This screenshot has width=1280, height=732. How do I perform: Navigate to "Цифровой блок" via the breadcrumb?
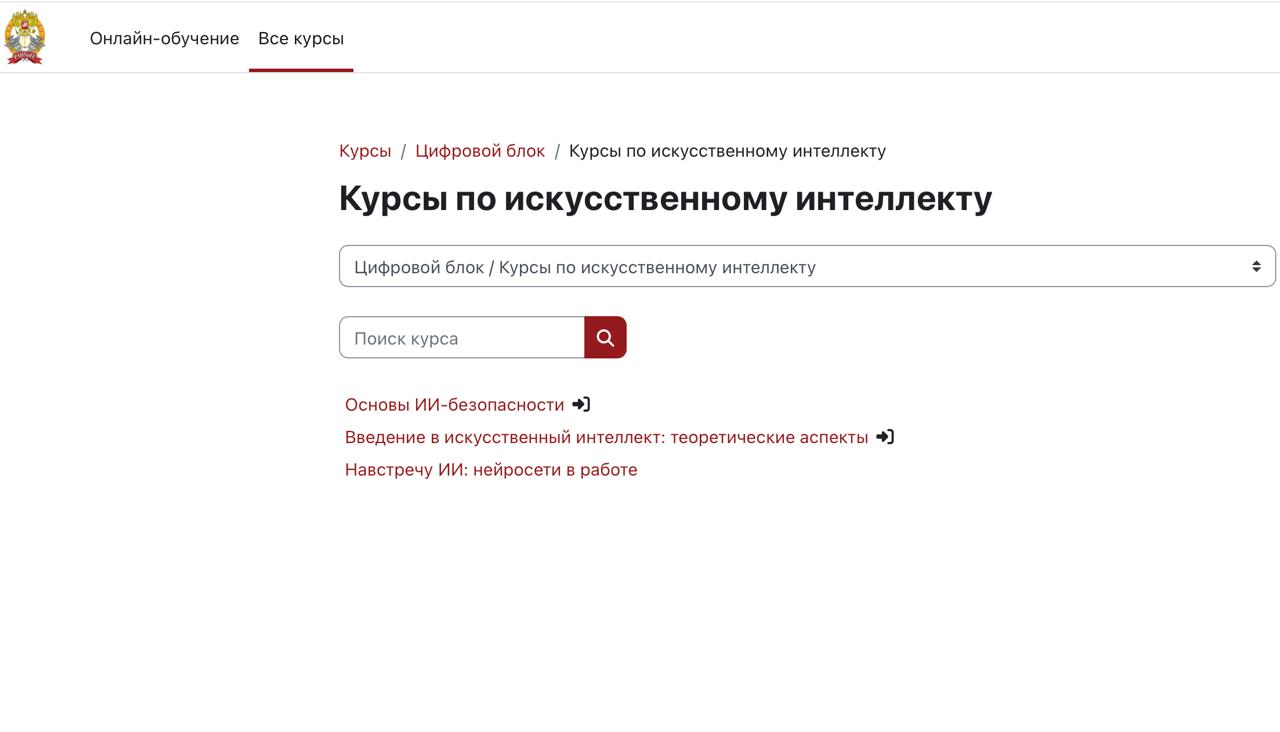click(479, 150)
